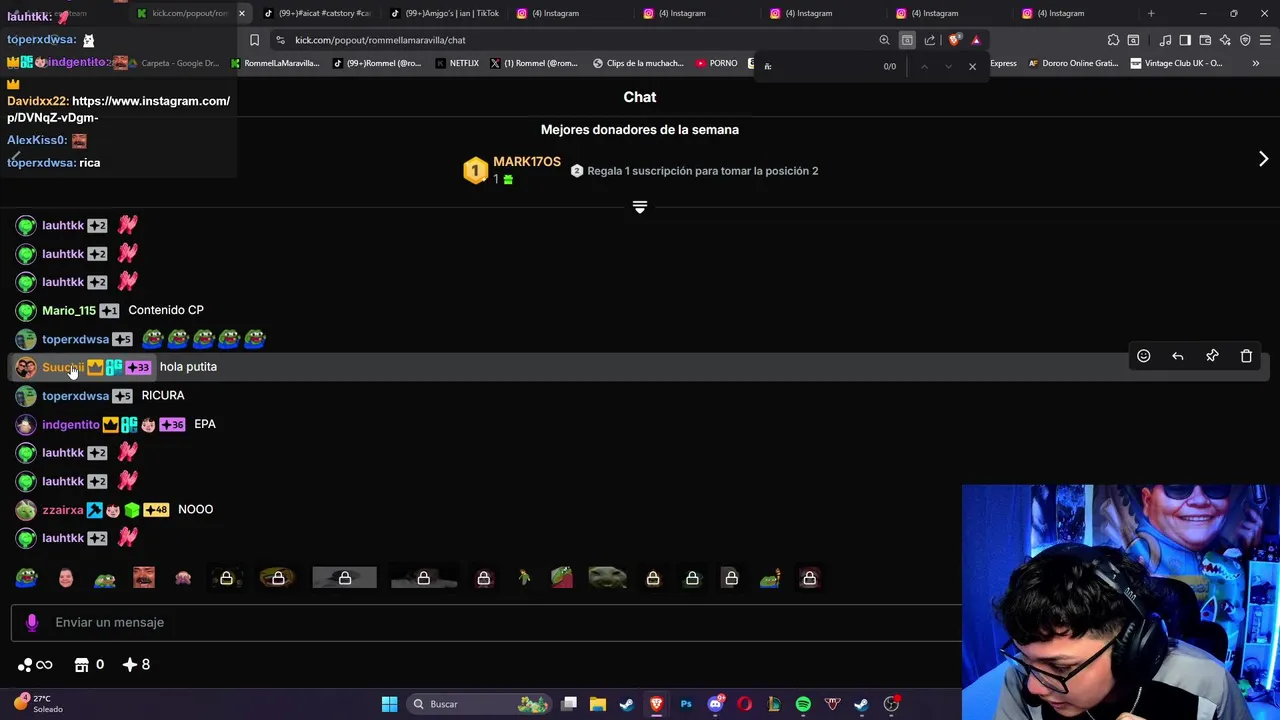Click the MARK17OS top donor name
This screenshot has width=1280, height=720.
[527, 161]
